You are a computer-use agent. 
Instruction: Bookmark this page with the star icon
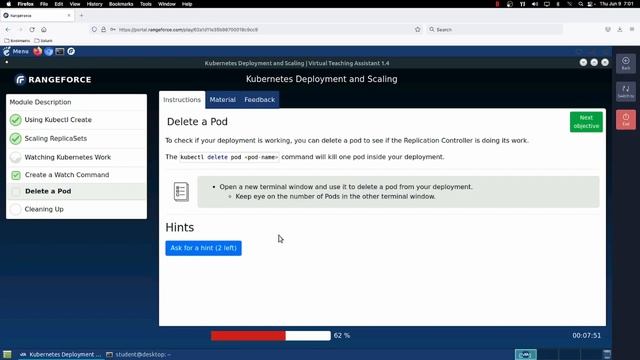pyautogui.click(x=418, y=29)
